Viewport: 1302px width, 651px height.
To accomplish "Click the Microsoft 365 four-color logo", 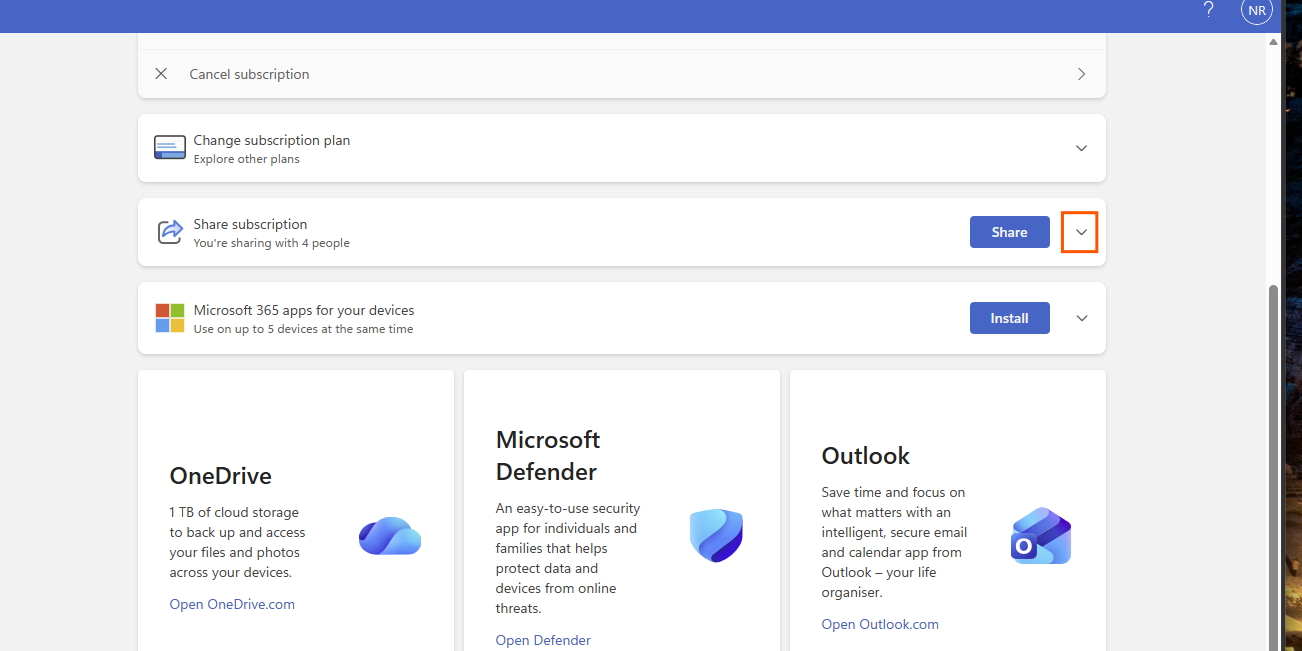I will pyautogui.click(x=170, y=318).
